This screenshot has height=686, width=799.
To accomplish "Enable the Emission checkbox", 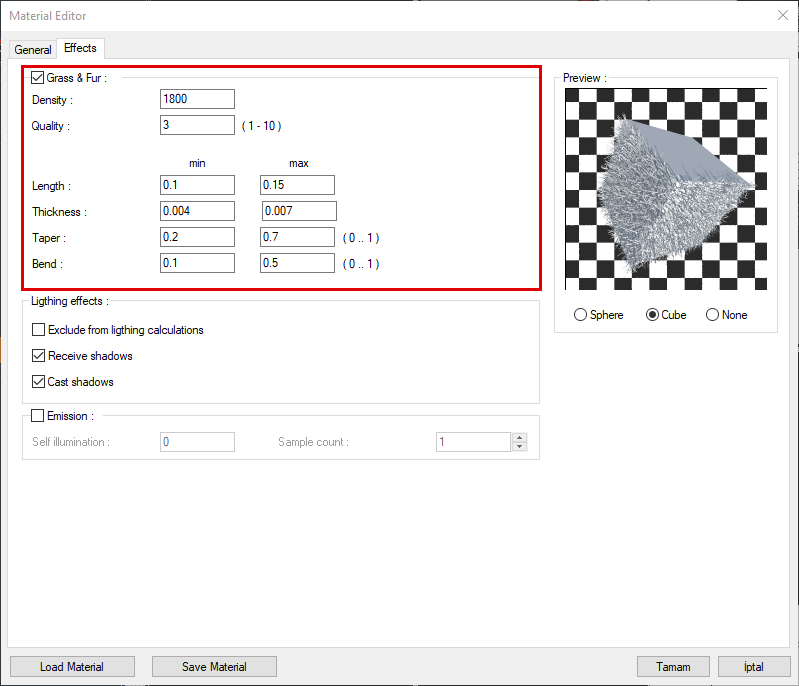I will coord(38,416).
